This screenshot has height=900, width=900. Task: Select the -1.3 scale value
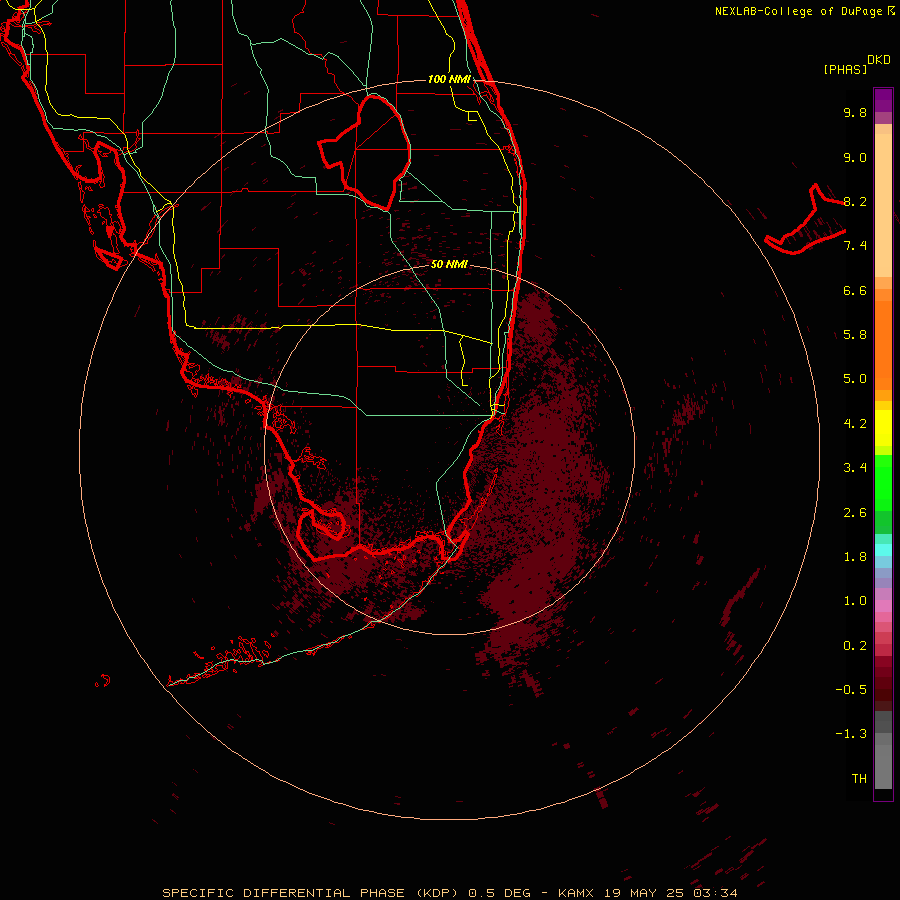pyautogui.click(x=851, y=734)
